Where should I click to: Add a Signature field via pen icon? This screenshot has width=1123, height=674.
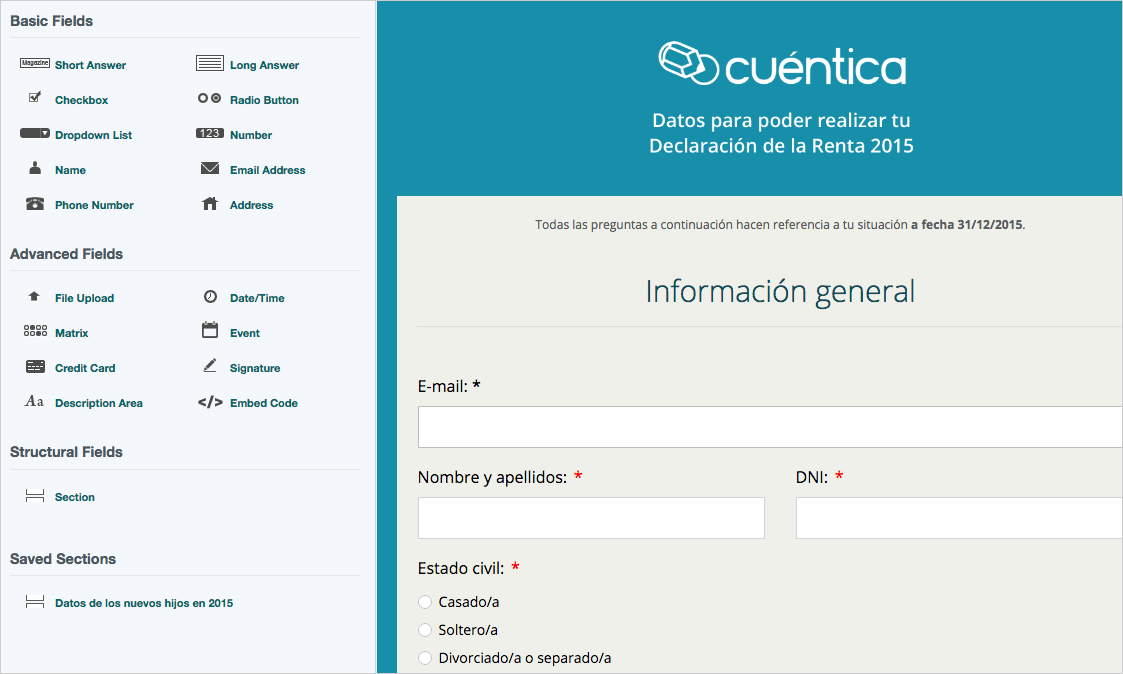(x=210, y=367)
